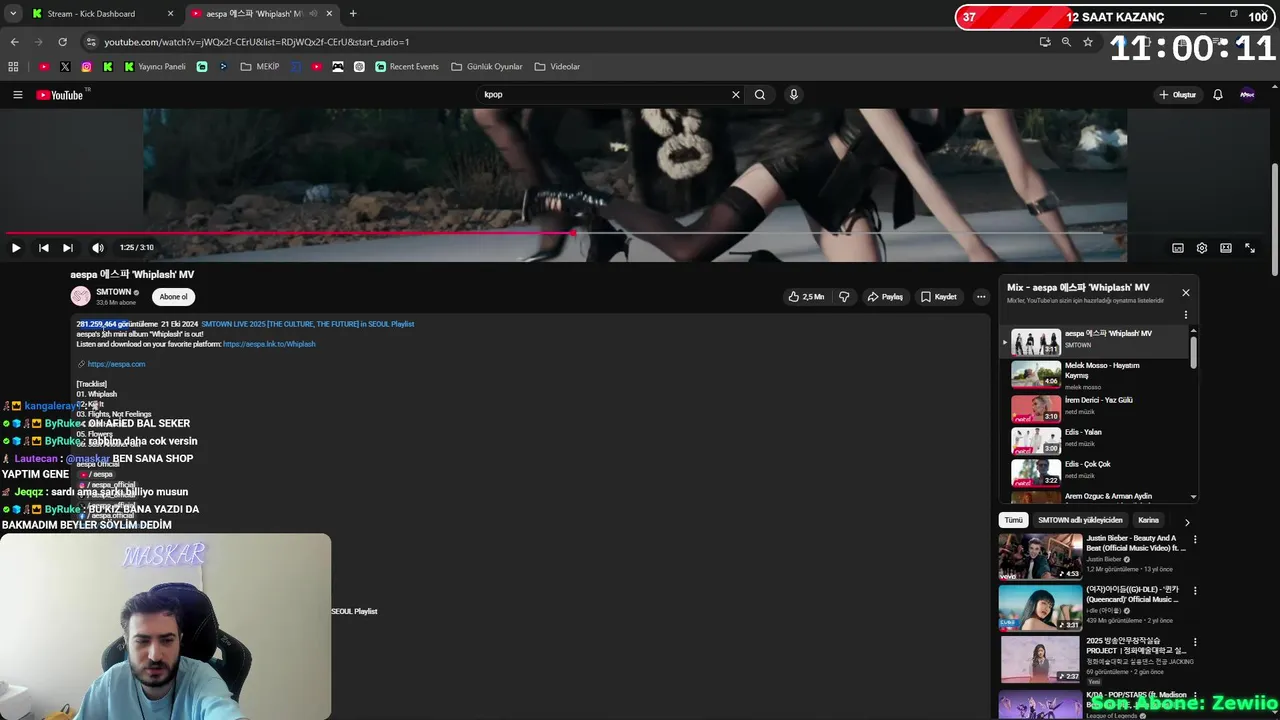Image resolution: width=1280 pixels, height=720 pixels.
Task: Open the X (Twitter) bookmark
Action: point(65,67)
